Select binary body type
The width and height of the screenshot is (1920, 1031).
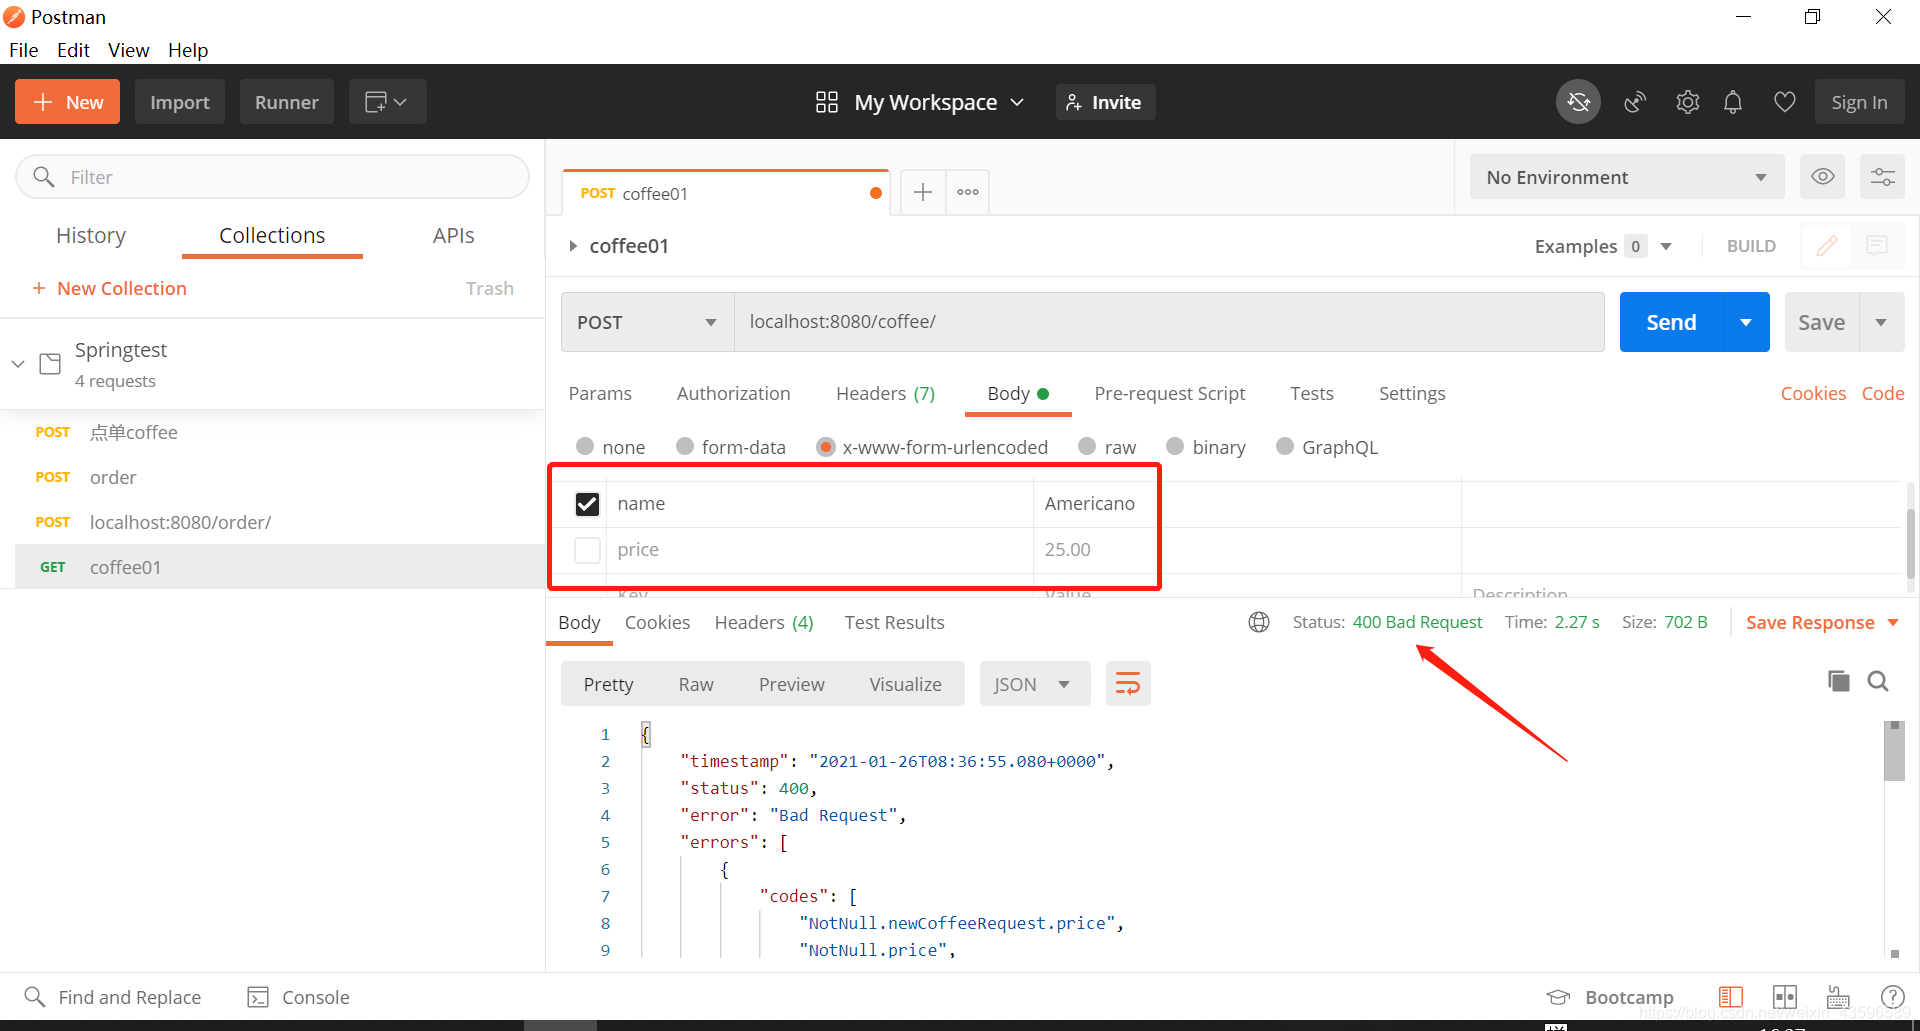click(x=1175, y=446)
